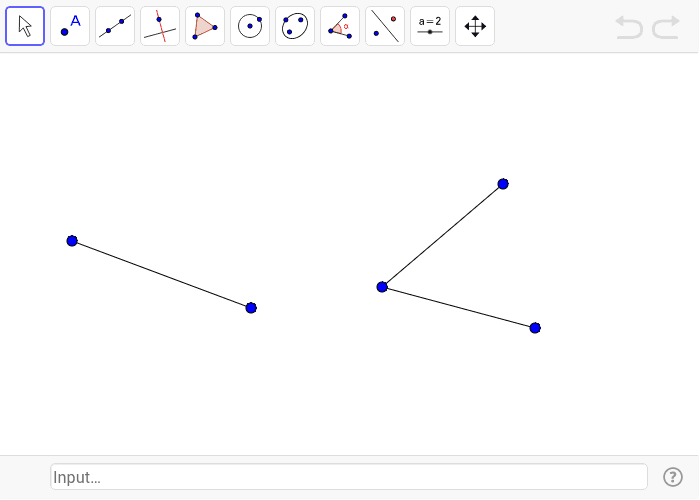Select the Angle measurement tool

(340, 26)
